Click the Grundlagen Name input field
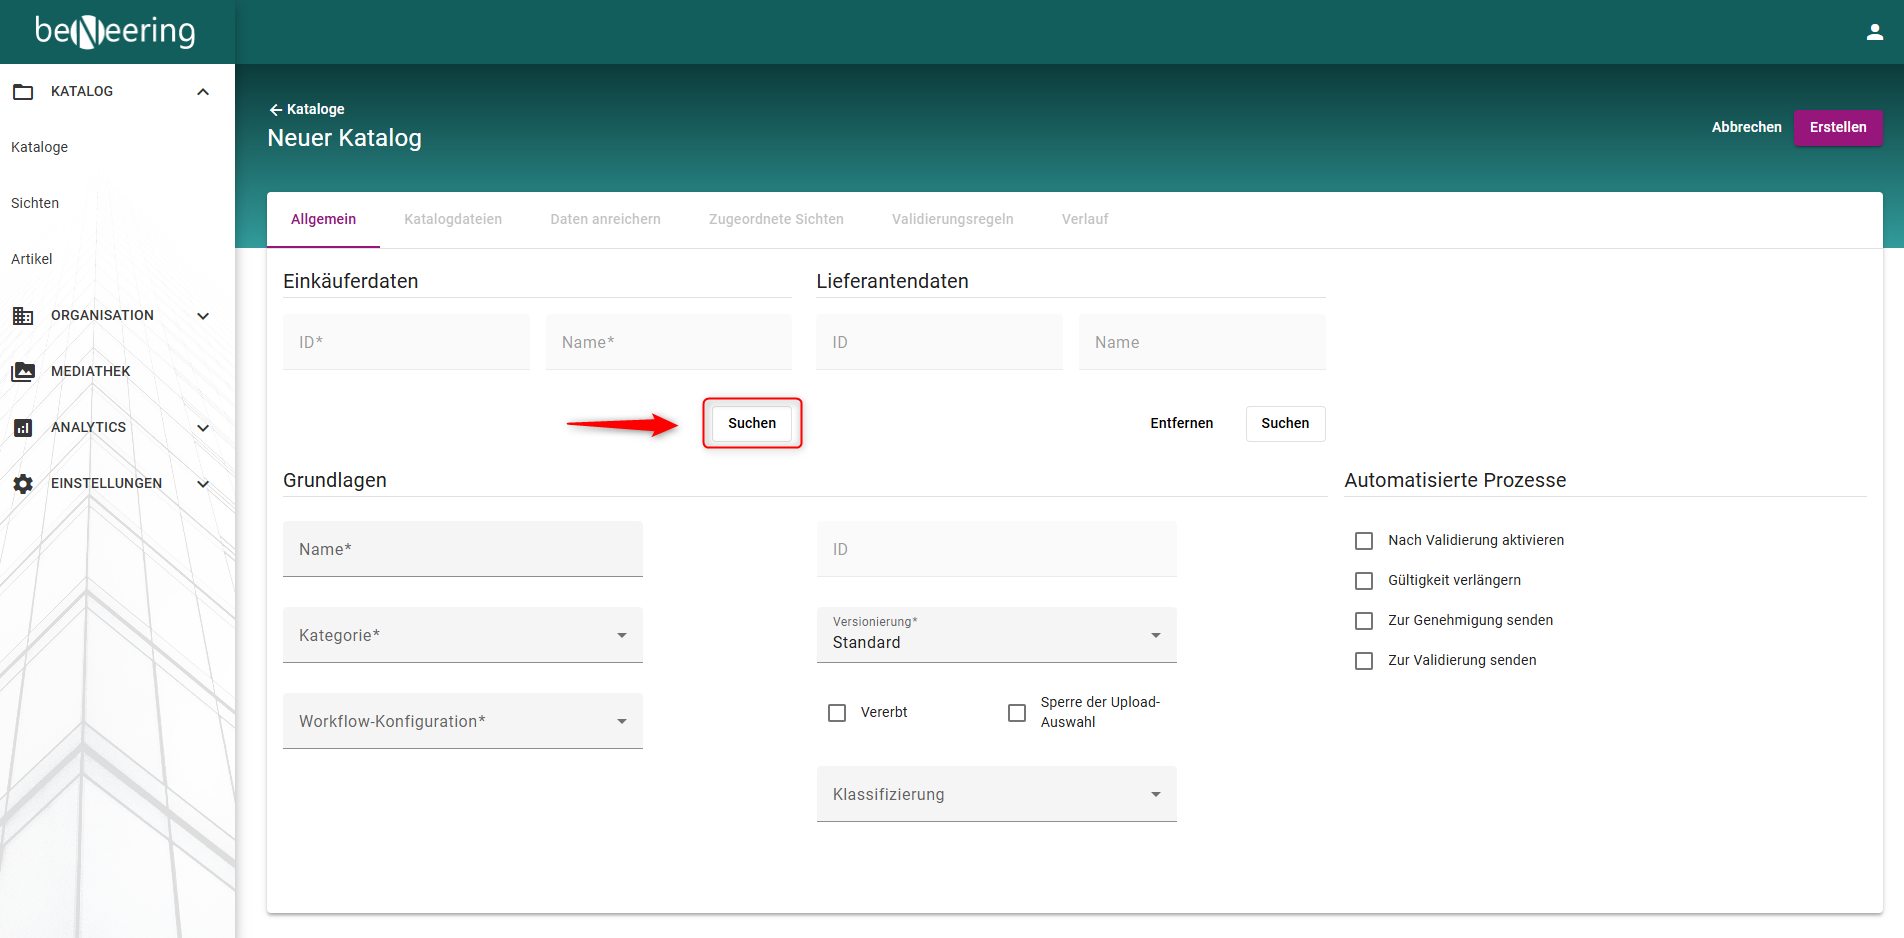This screenshot has height=938, width=1904. click(x=462, y=549)
